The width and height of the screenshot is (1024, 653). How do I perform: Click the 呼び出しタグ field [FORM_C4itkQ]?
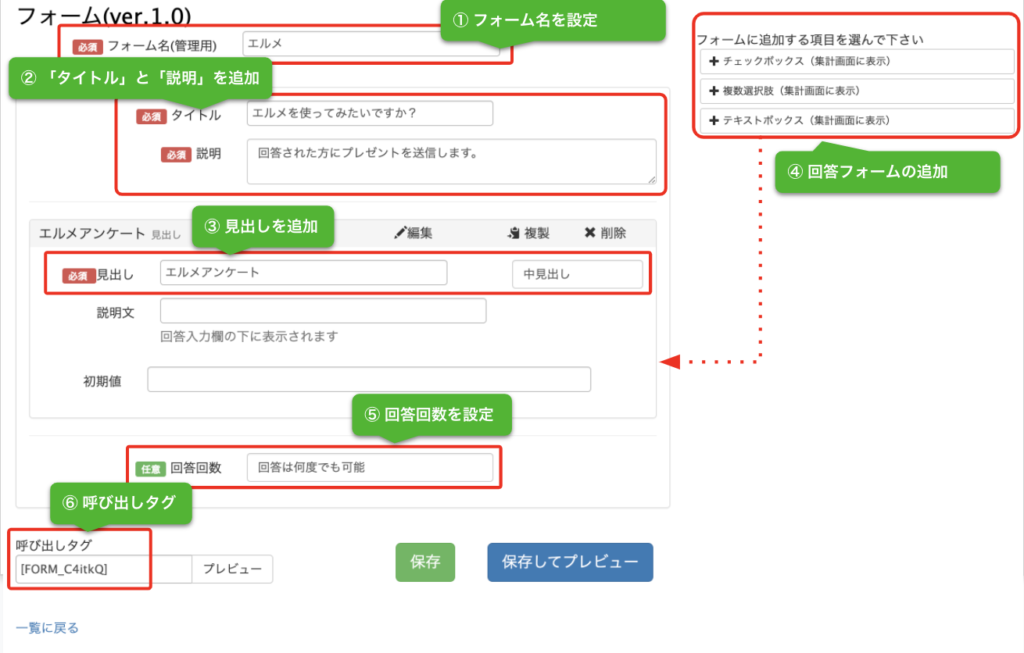[104, 569]
